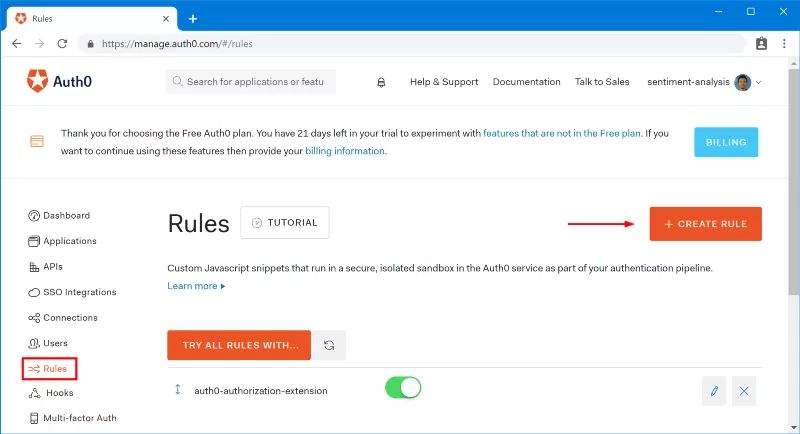Click the Billing button

coord(726,142)
